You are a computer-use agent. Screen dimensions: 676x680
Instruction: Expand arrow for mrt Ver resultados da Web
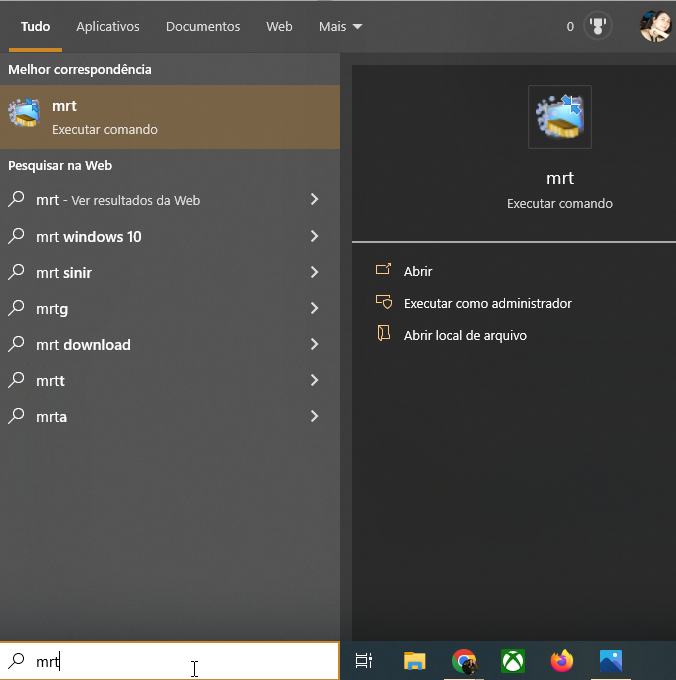(314, 199)
